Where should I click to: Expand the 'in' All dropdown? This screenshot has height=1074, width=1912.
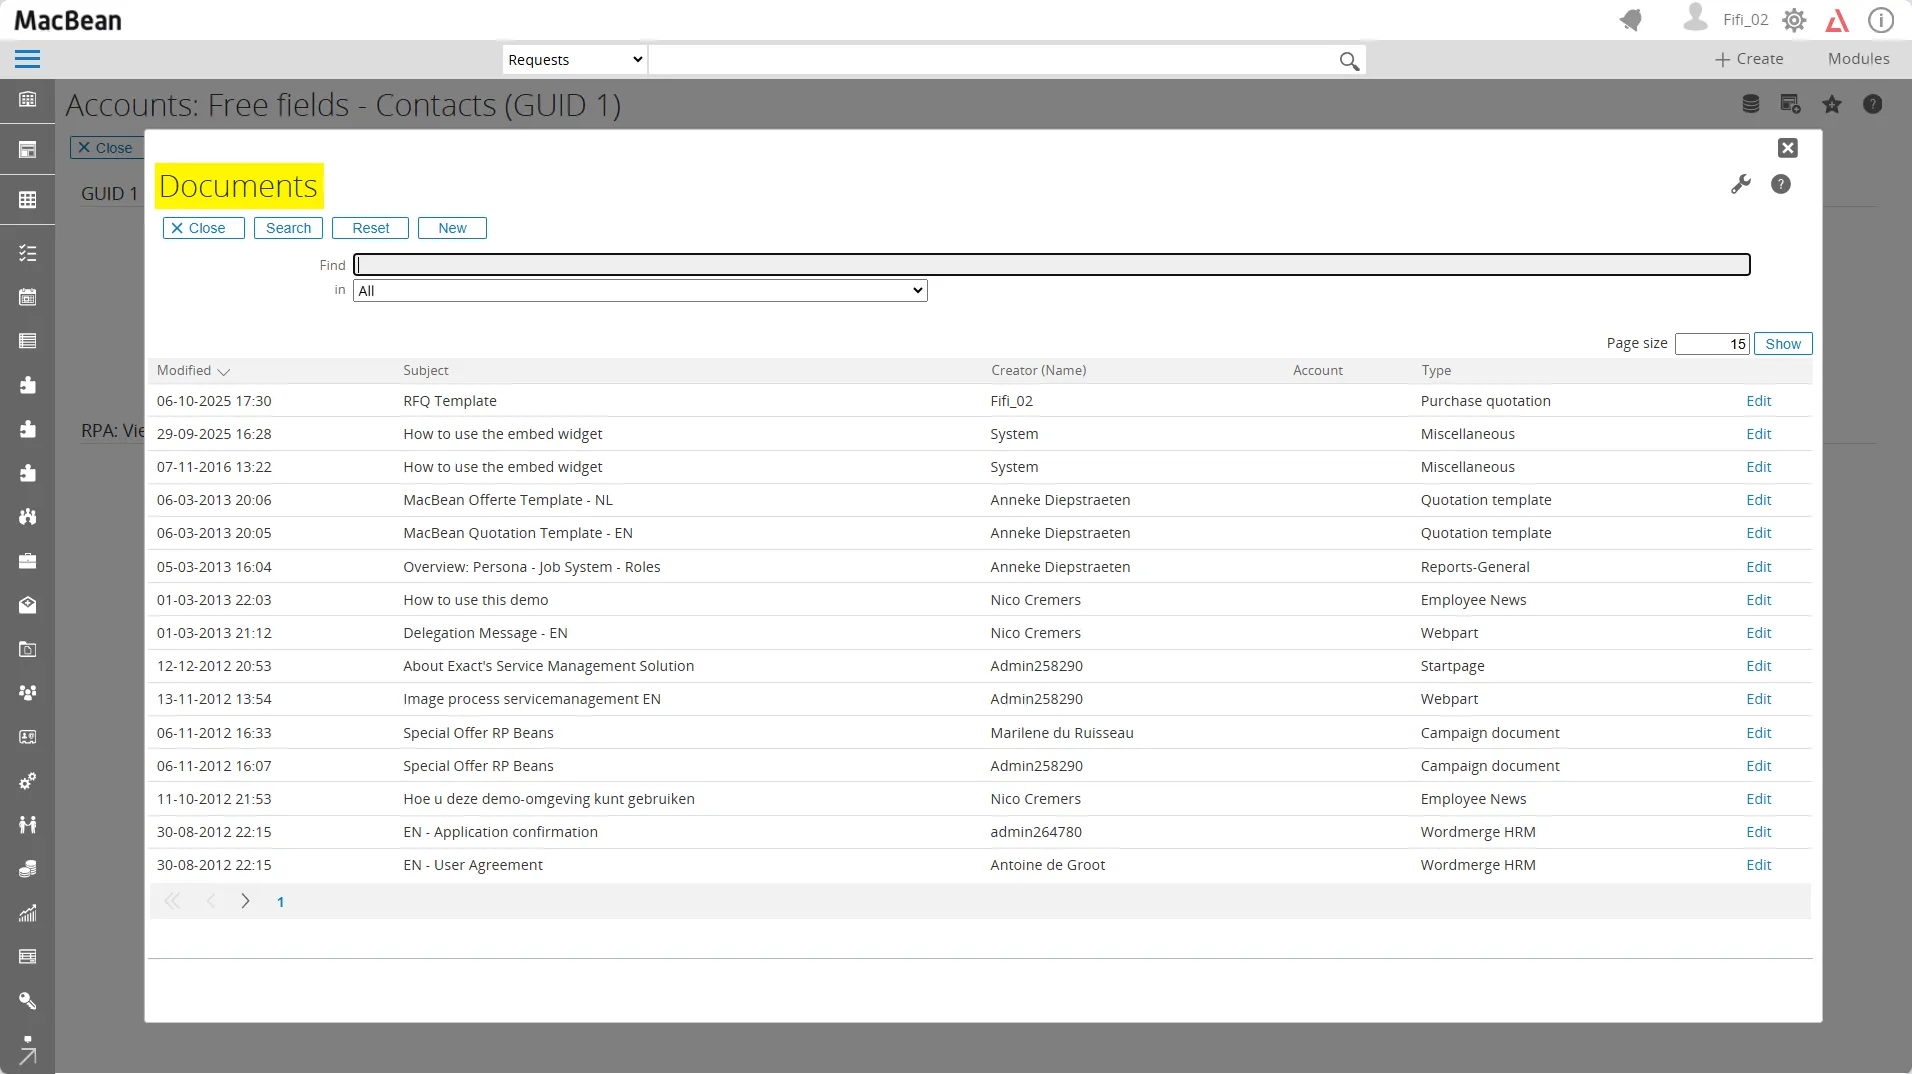(x=640, y=291)
